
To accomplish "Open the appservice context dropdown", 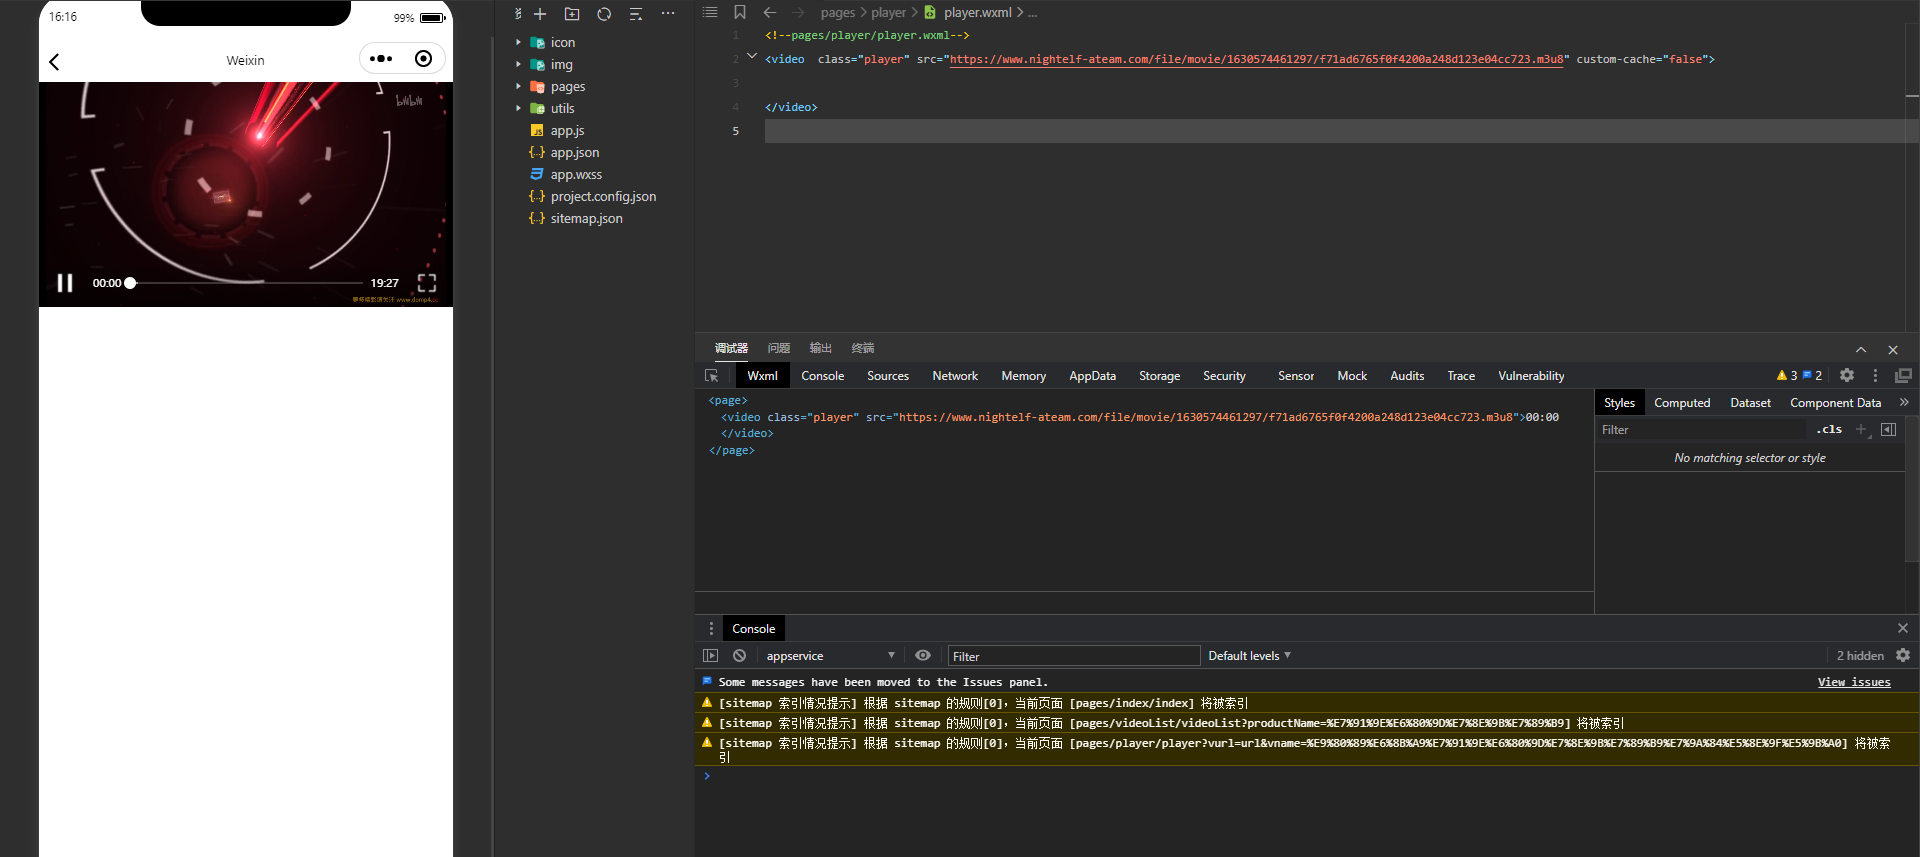I will click(830, 656).
